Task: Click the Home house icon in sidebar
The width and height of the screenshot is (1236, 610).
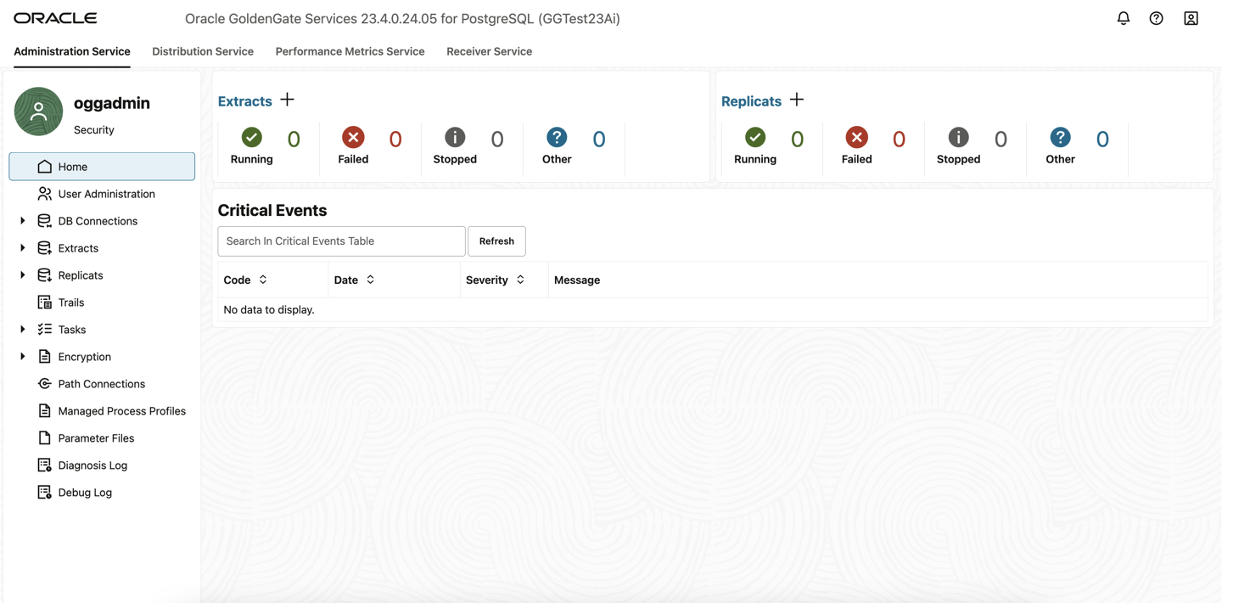Action: tap(44, 166)
